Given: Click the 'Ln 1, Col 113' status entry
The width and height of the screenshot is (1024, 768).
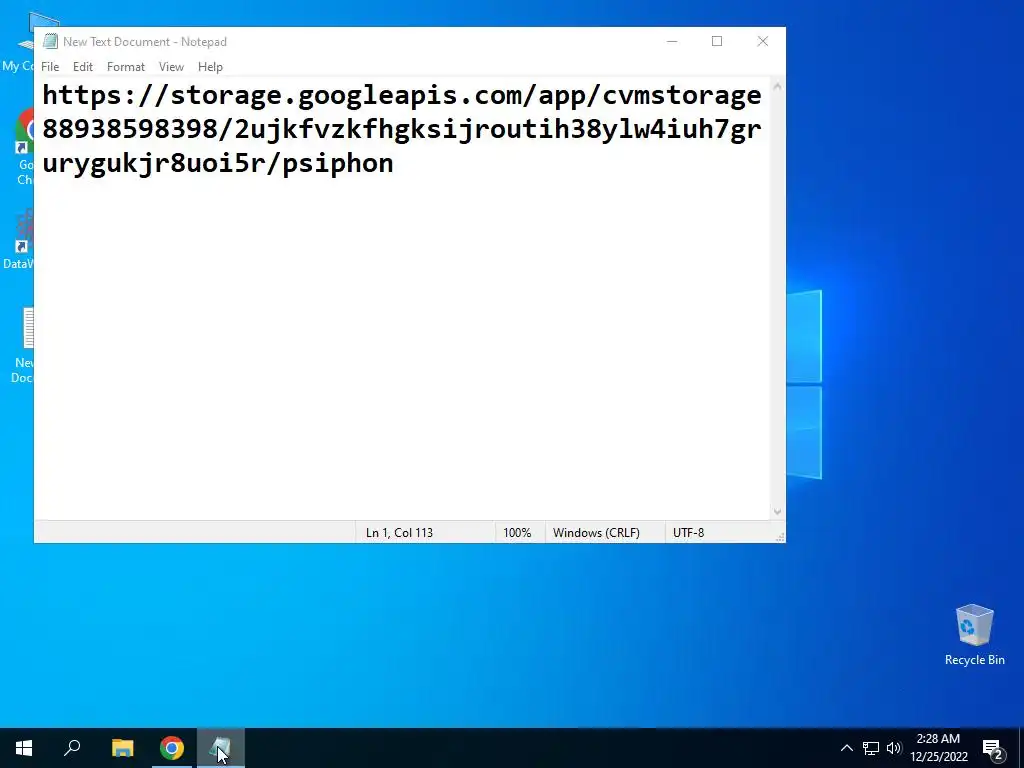Looking at the screenshot, I should 399,533.
